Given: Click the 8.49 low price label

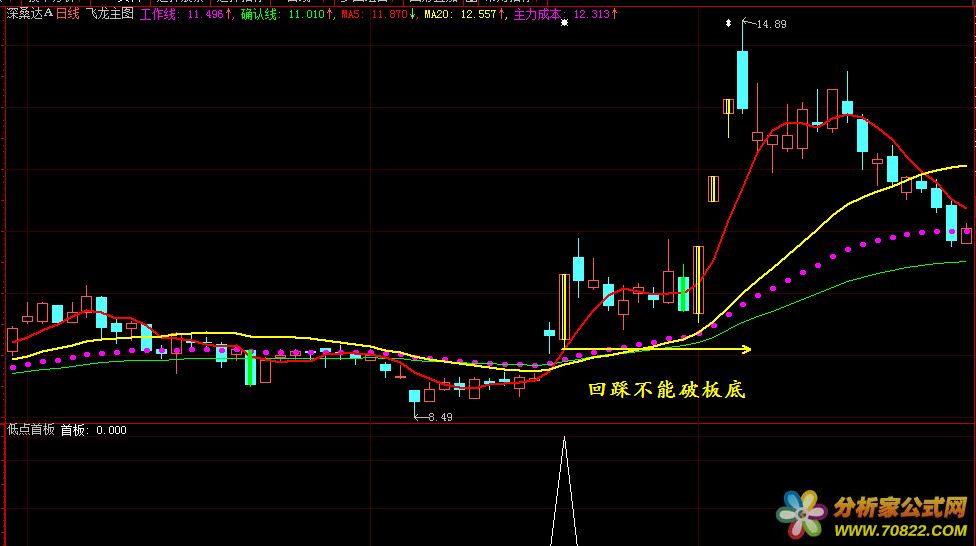Looking at the screenshot, I should click(x=440, y=417).
